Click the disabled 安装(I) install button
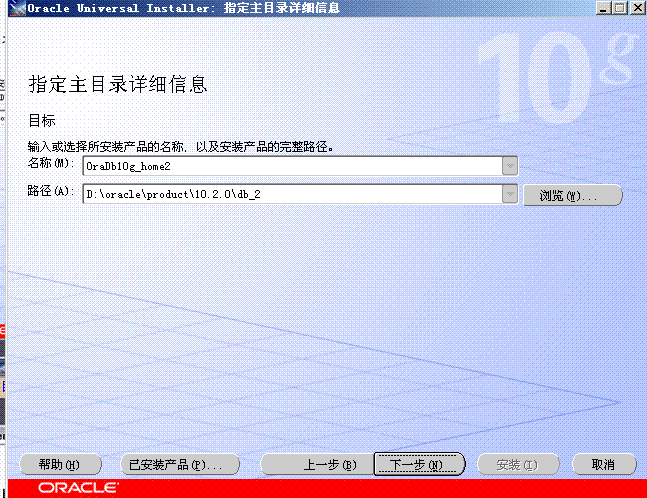 click(x=518, y=465)
